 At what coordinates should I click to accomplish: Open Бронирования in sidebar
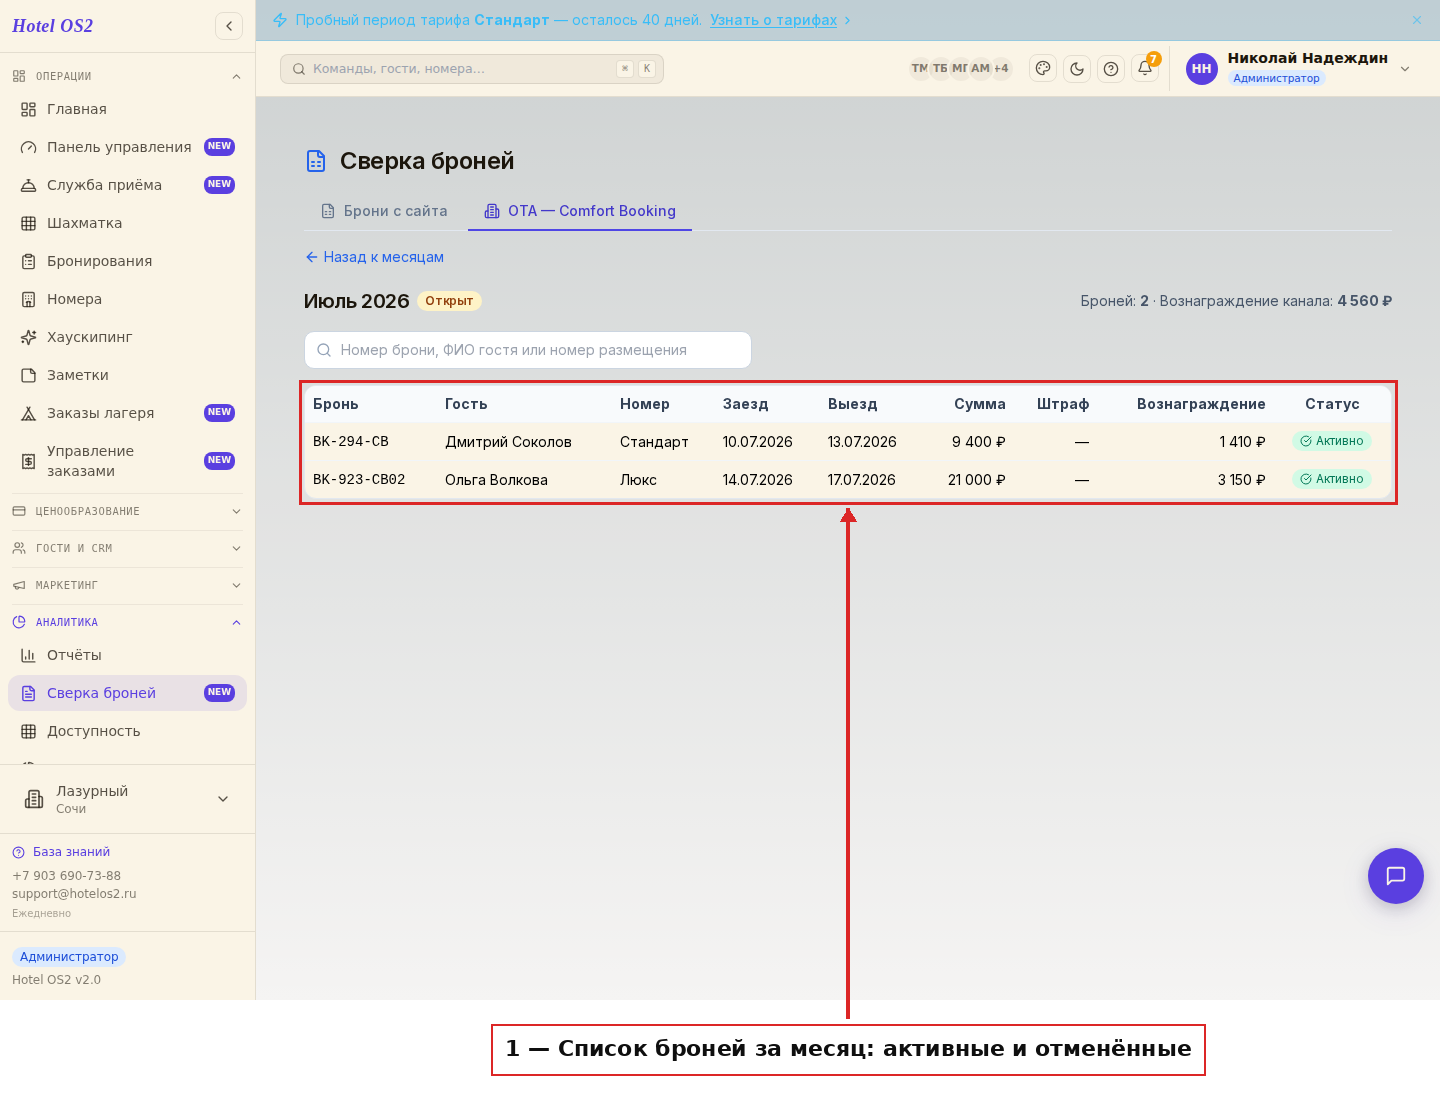[x=127, y=261]
